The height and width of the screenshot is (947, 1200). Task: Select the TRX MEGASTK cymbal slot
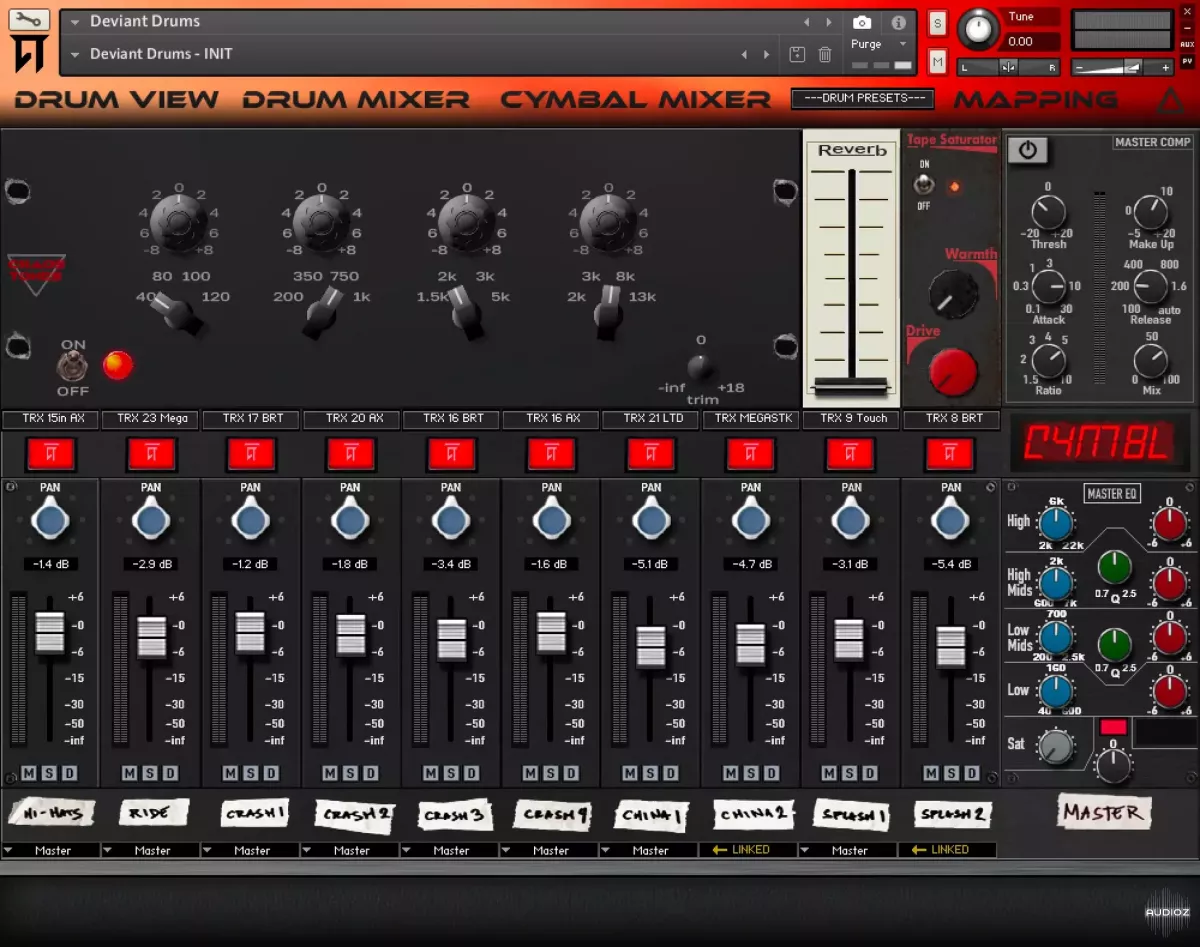point(751,419)
